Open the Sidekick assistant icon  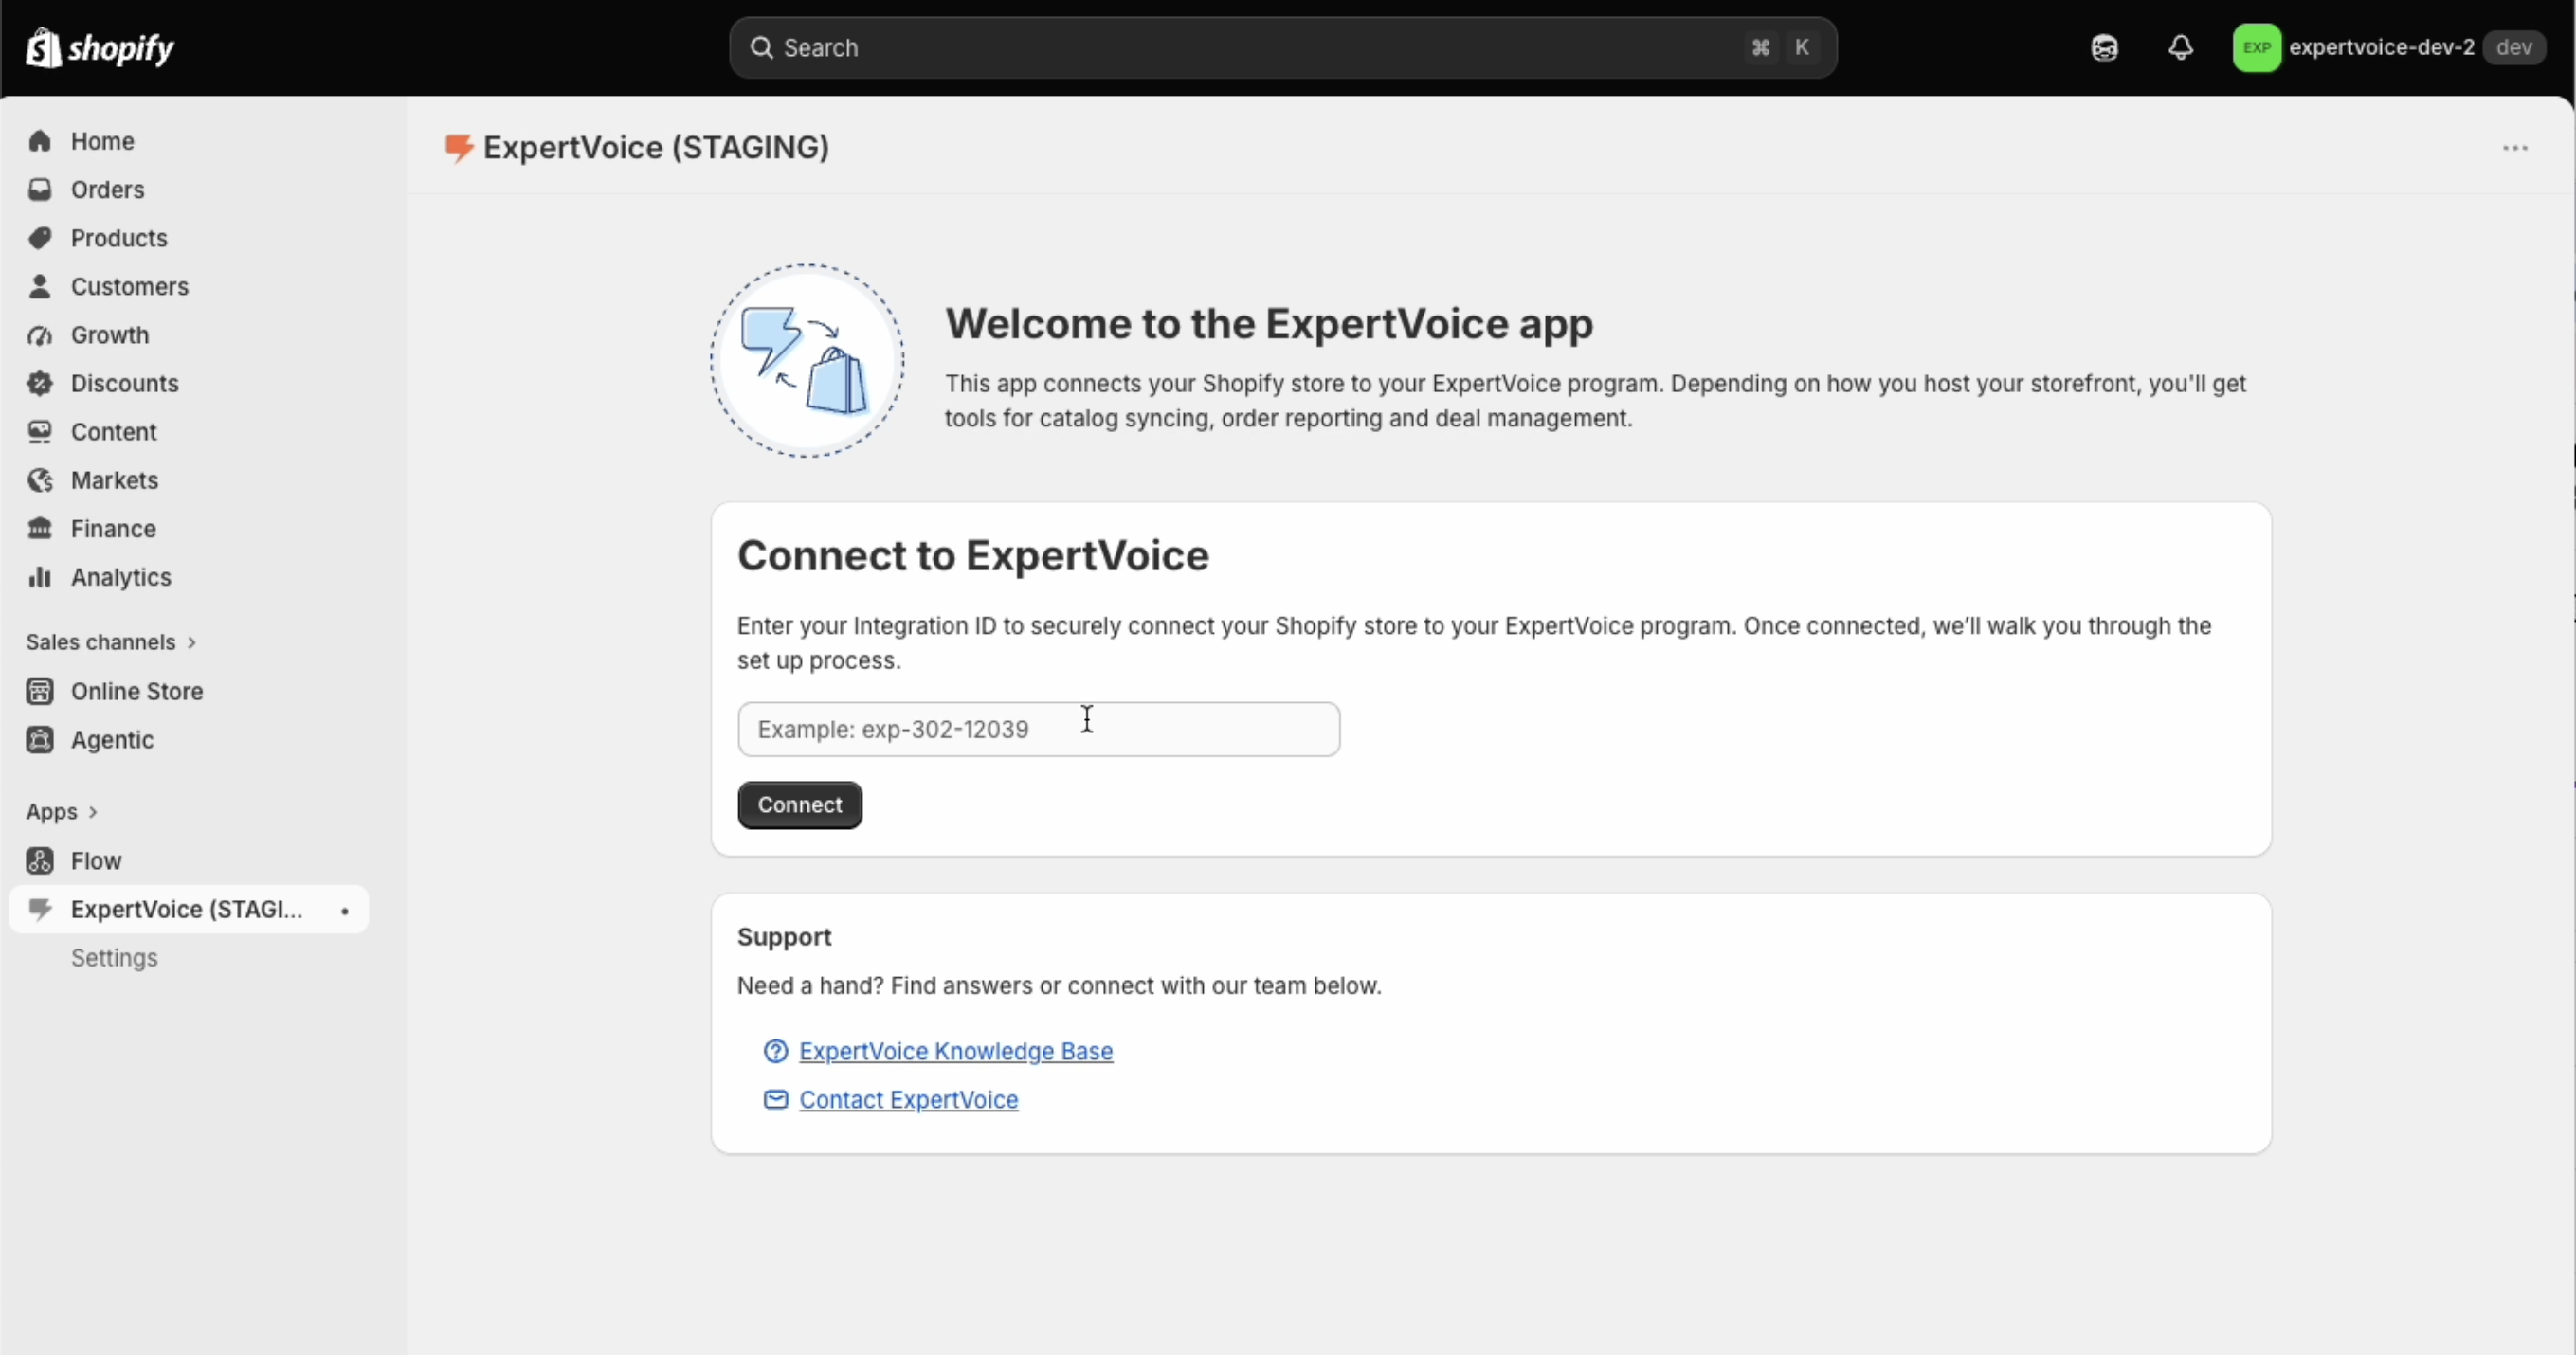point(2104,47)
